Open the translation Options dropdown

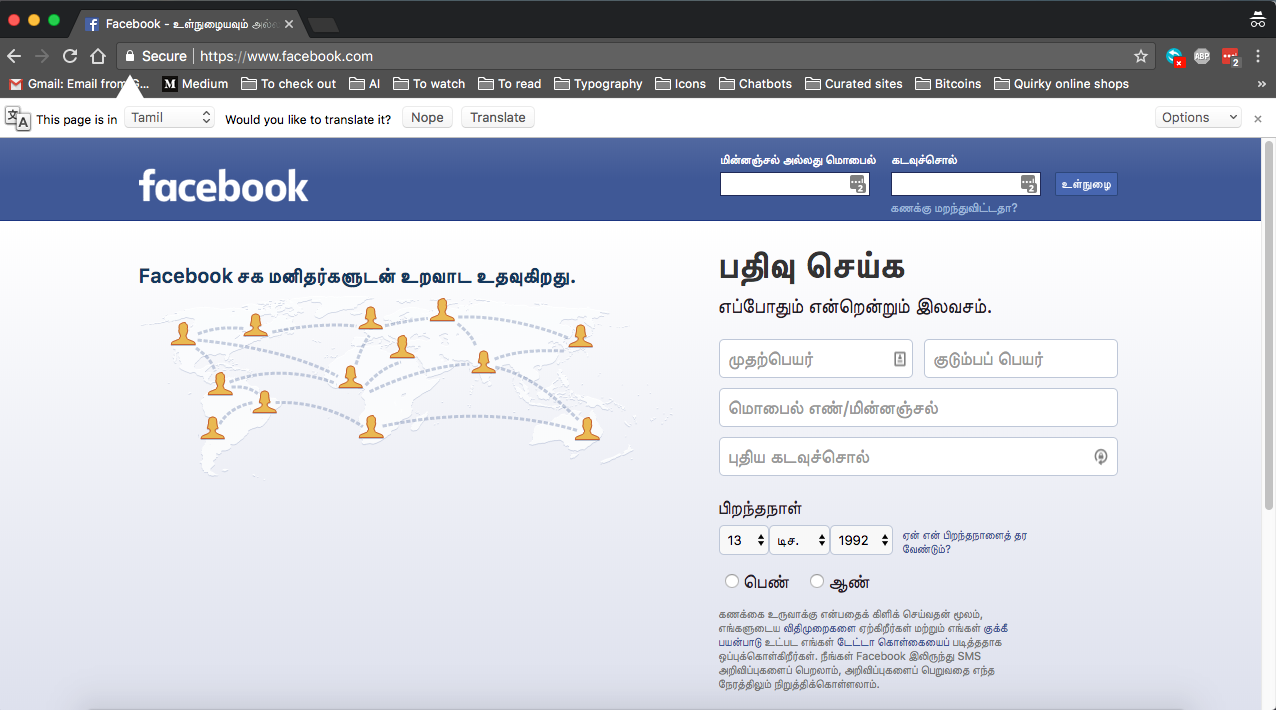coord(1199,118)
